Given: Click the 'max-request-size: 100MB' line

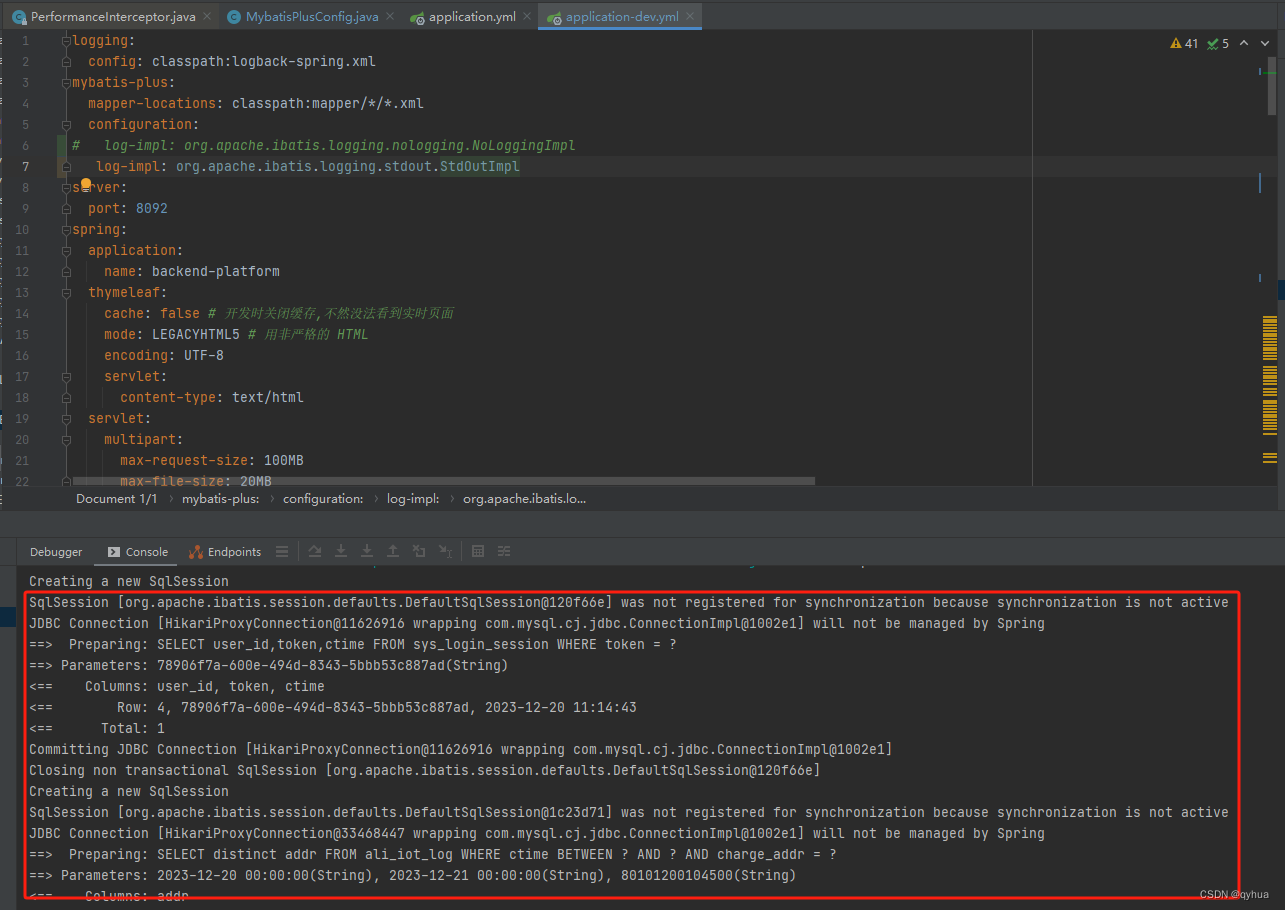Looking at the screenshot, I should (x=212, y=461).
